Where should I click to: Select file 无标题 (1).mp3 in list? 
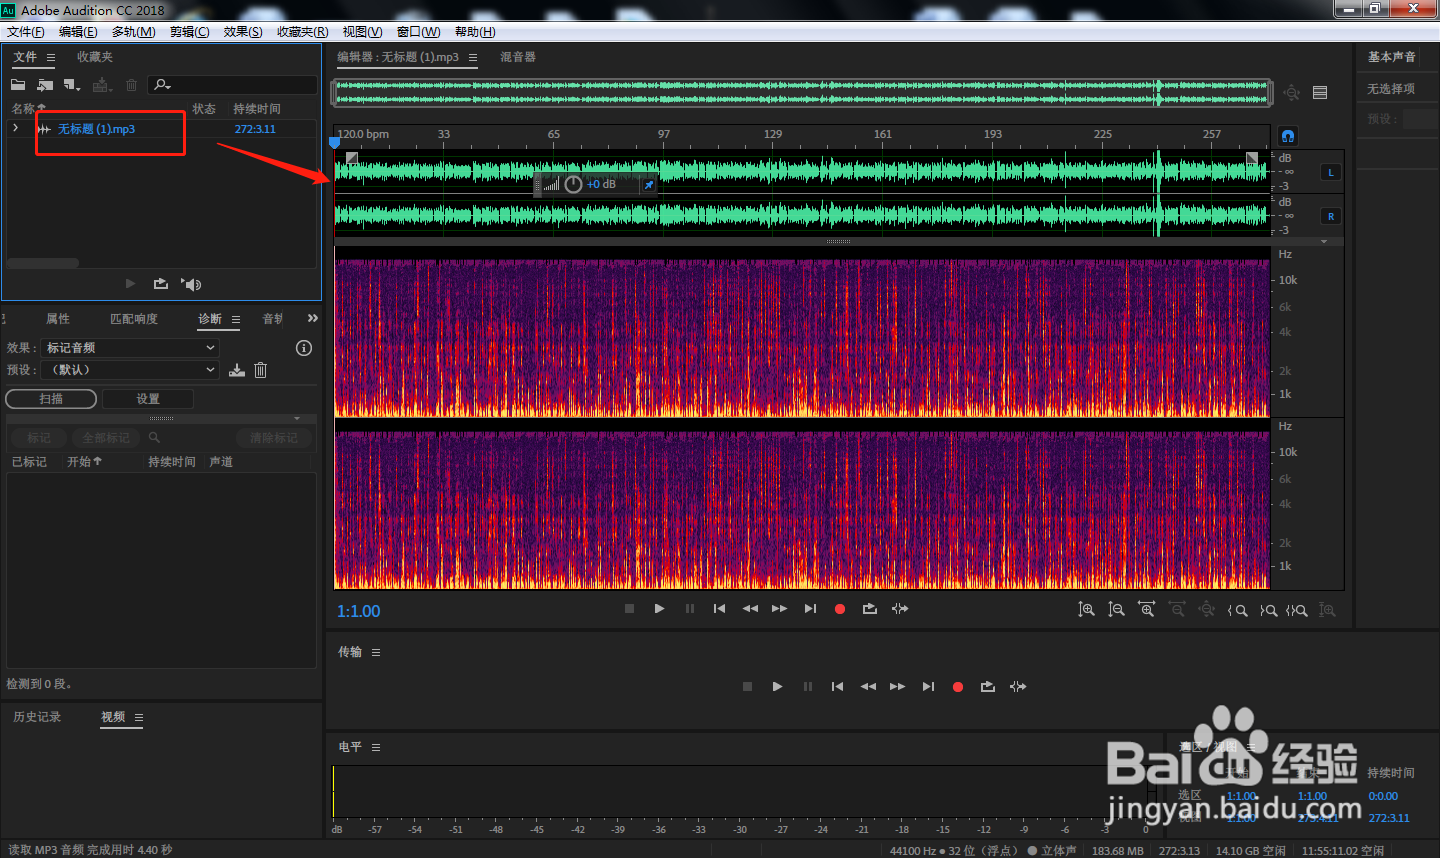(x=96, y=129)
